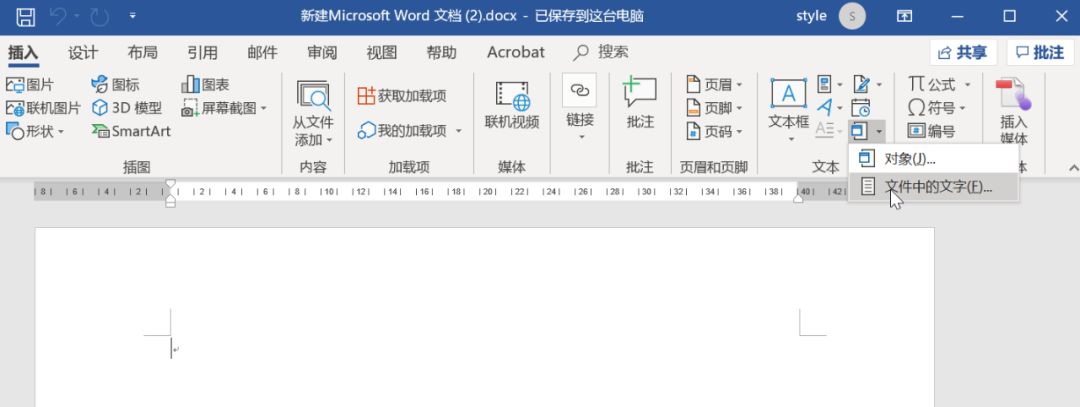Viewport: 1080px width, 407px height.
Task: Open the 文本框 text box menu
Action: tap(789, 110)
